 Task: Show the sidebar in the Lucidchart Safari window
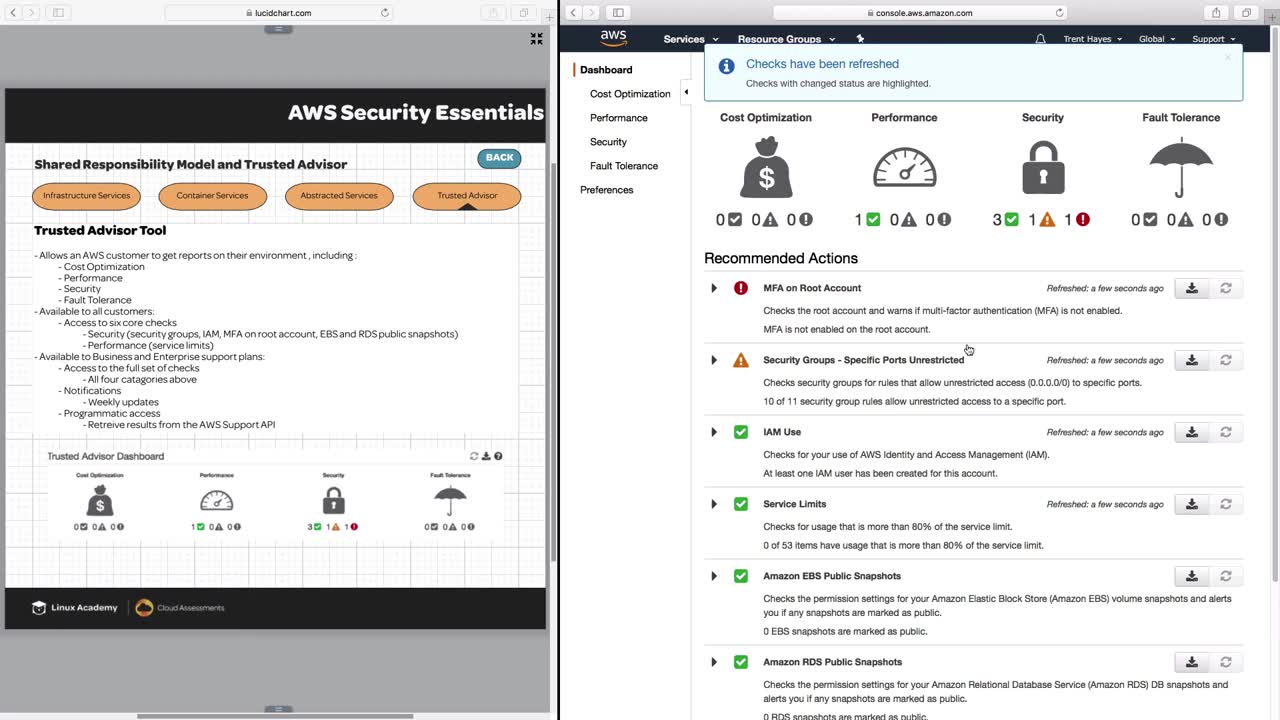click(x=58, y=13)
